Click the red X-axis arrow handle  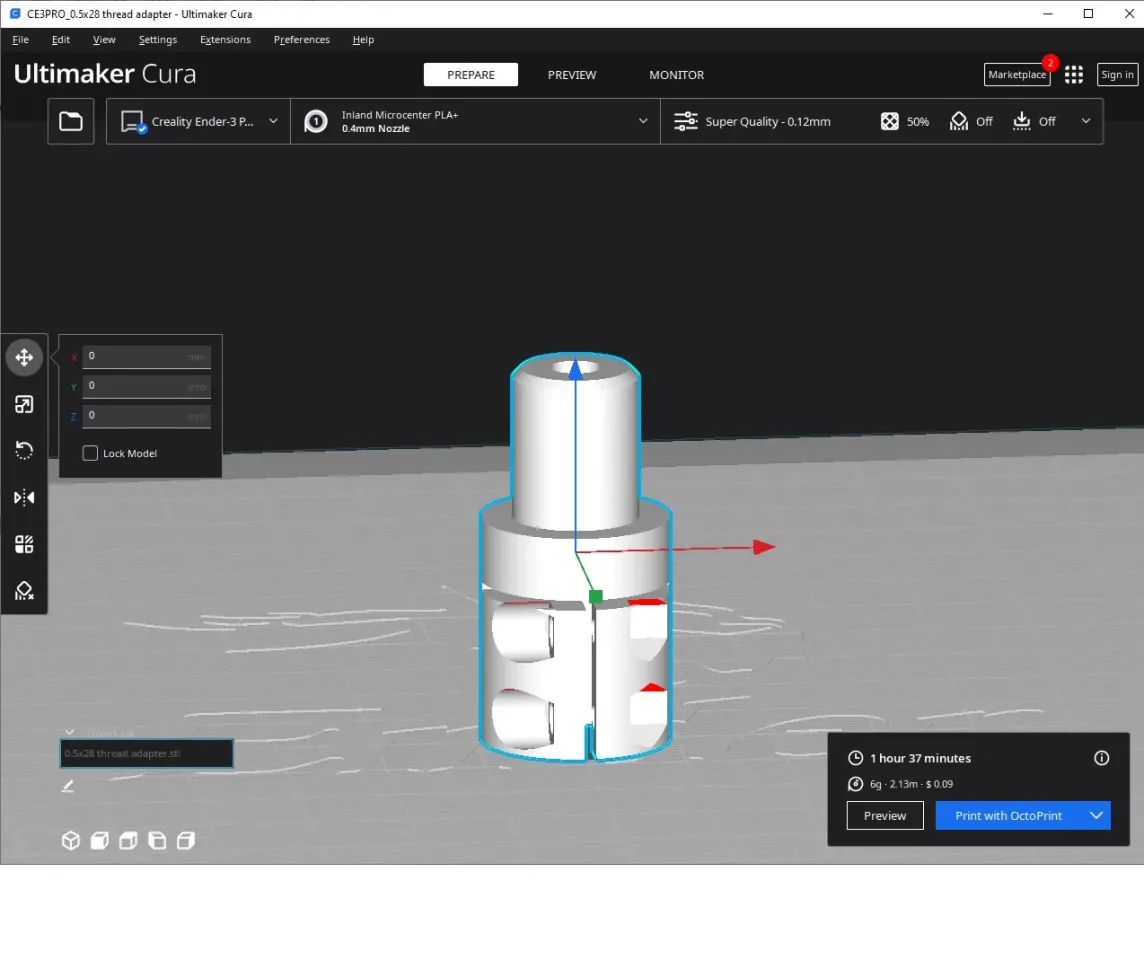pos(764,546)
